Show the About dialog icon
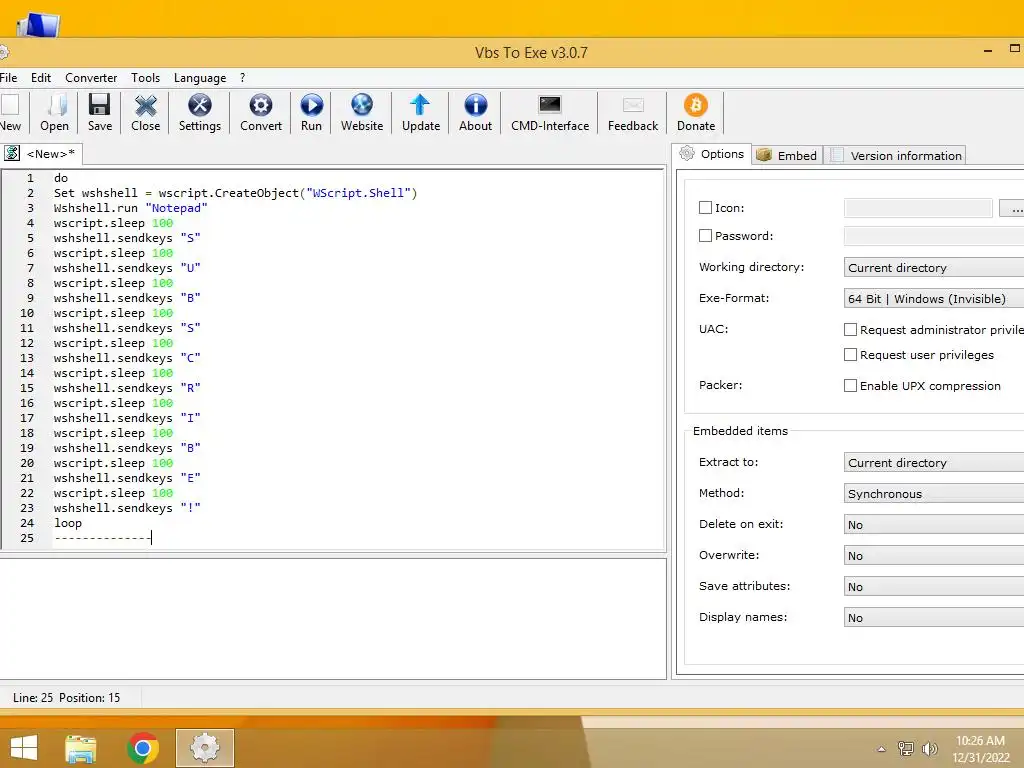The width and height of the screenshot is (1024, 768). coord(475,112)
